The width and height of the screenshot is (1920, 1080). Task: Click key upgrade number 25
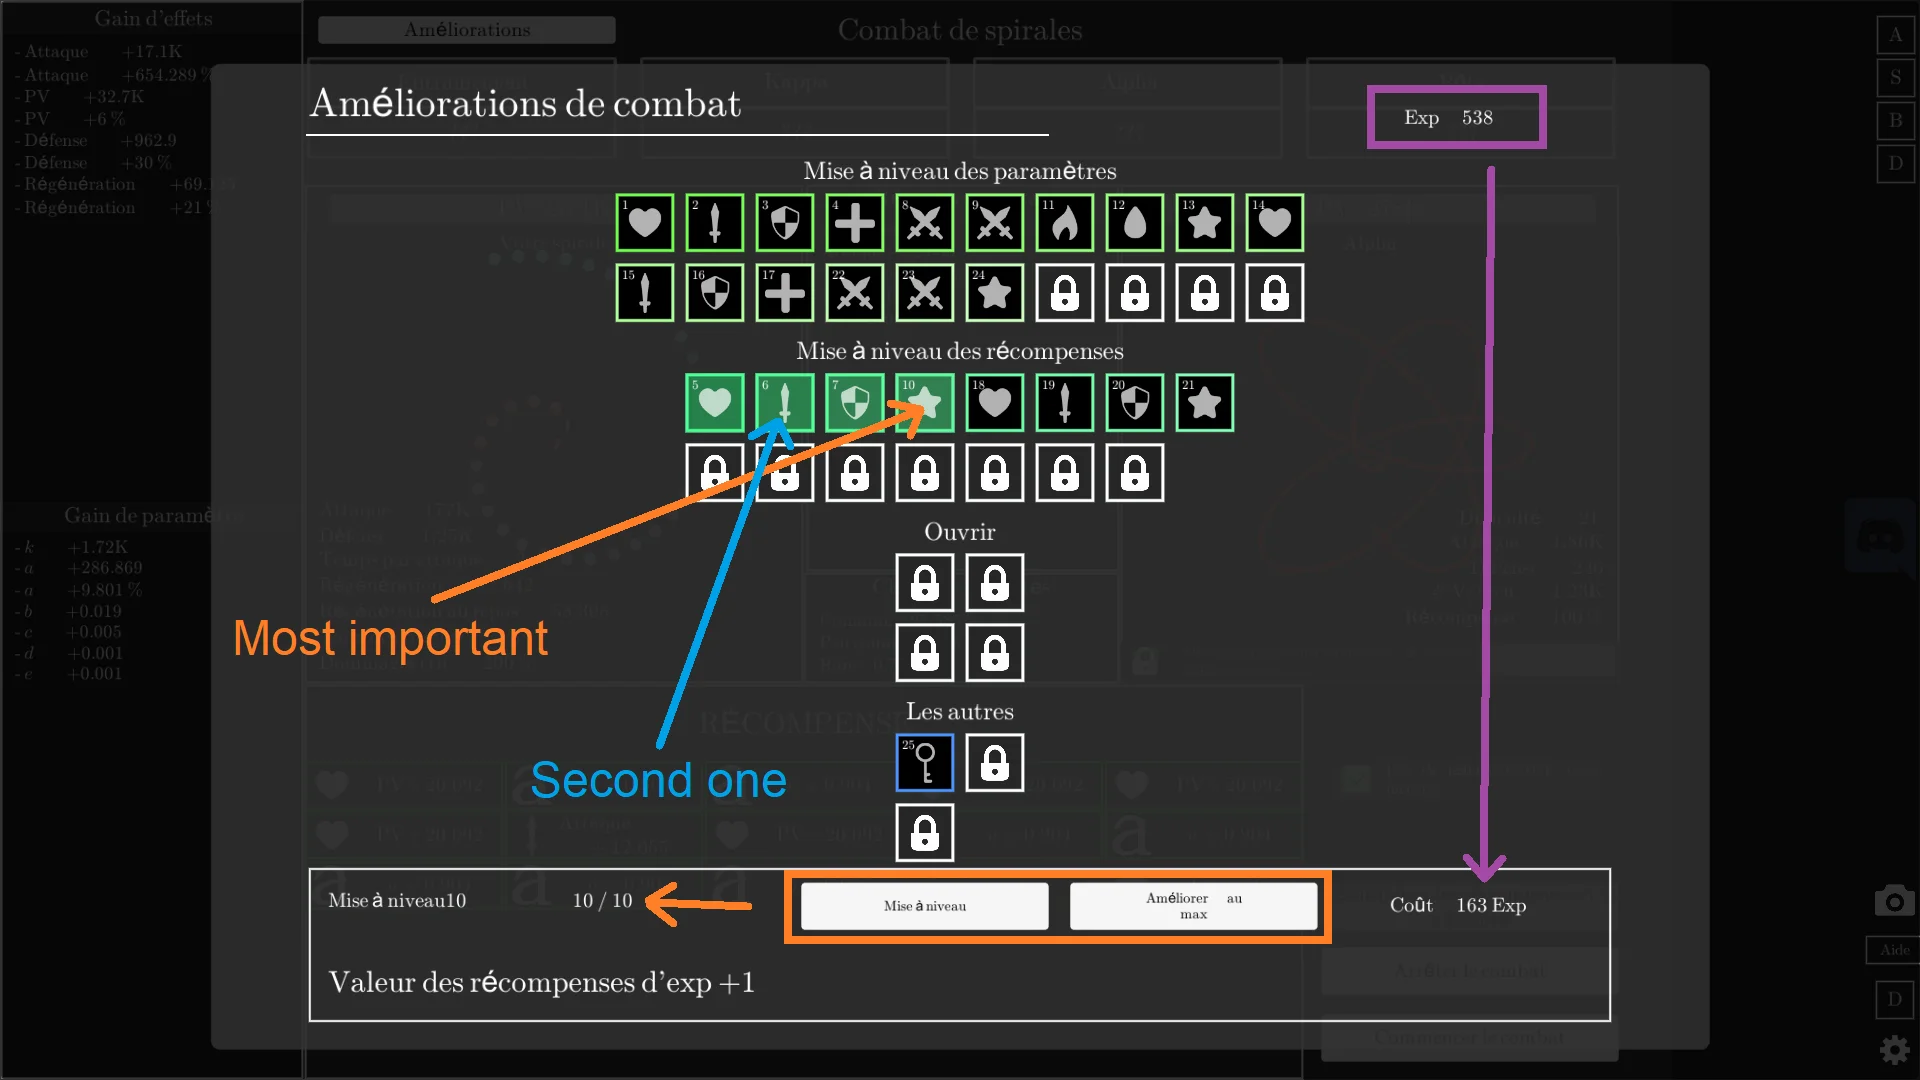[x=924, y=762]
